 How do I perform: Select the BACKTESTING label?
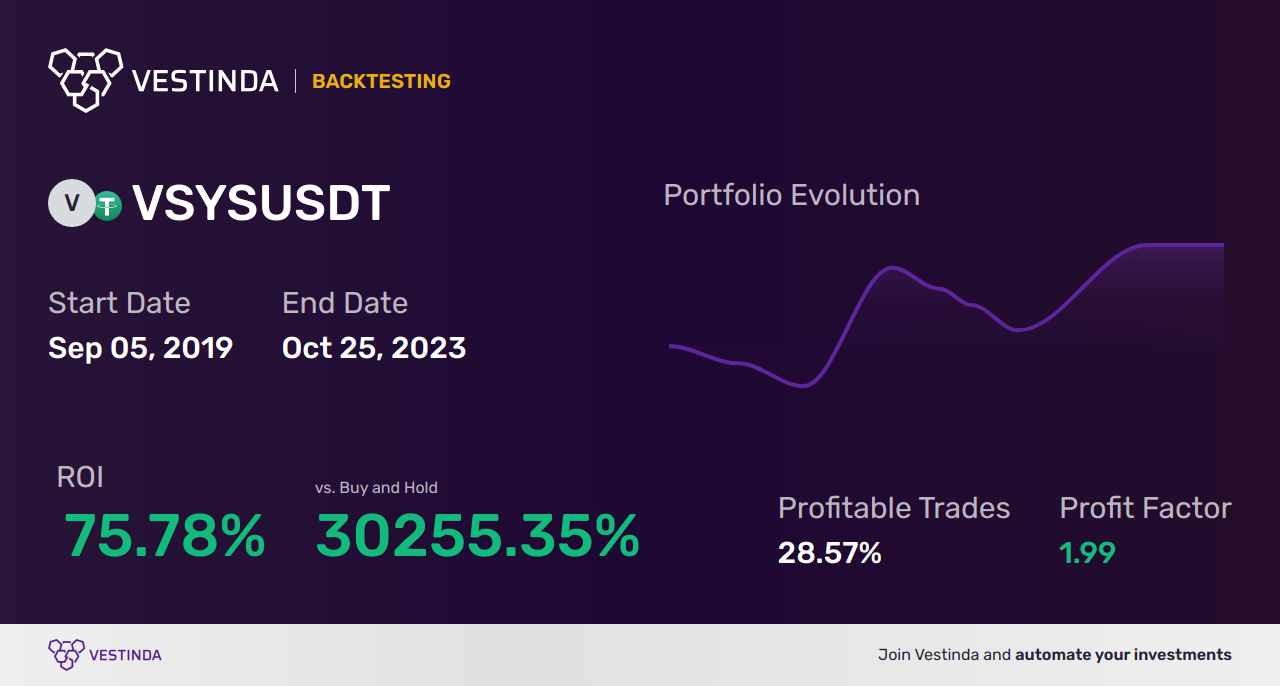381,81
